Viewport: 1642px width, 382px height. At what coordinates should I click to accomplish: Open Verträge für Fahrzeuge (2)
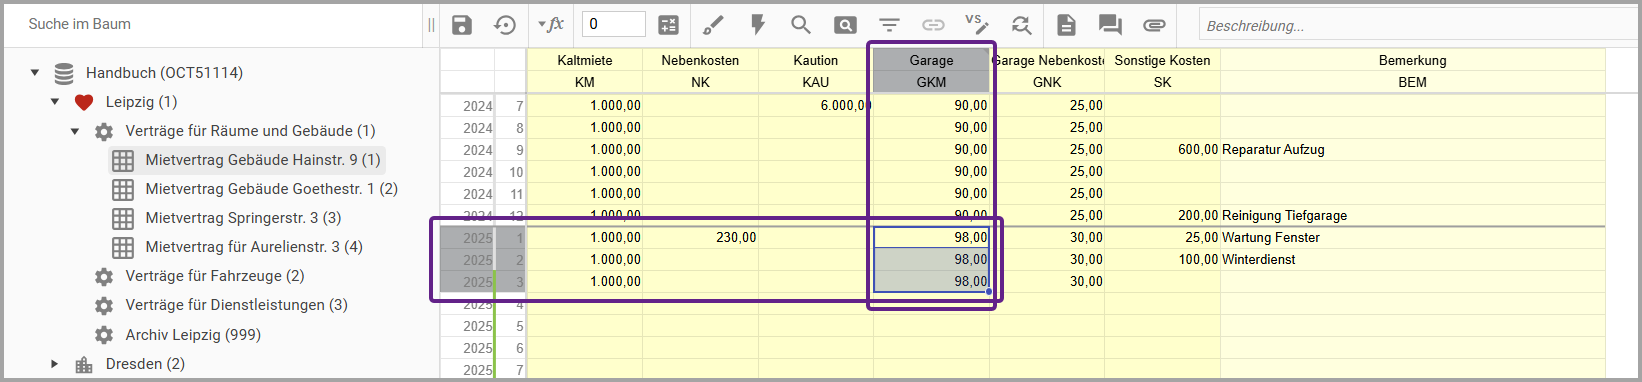(215, 276)
